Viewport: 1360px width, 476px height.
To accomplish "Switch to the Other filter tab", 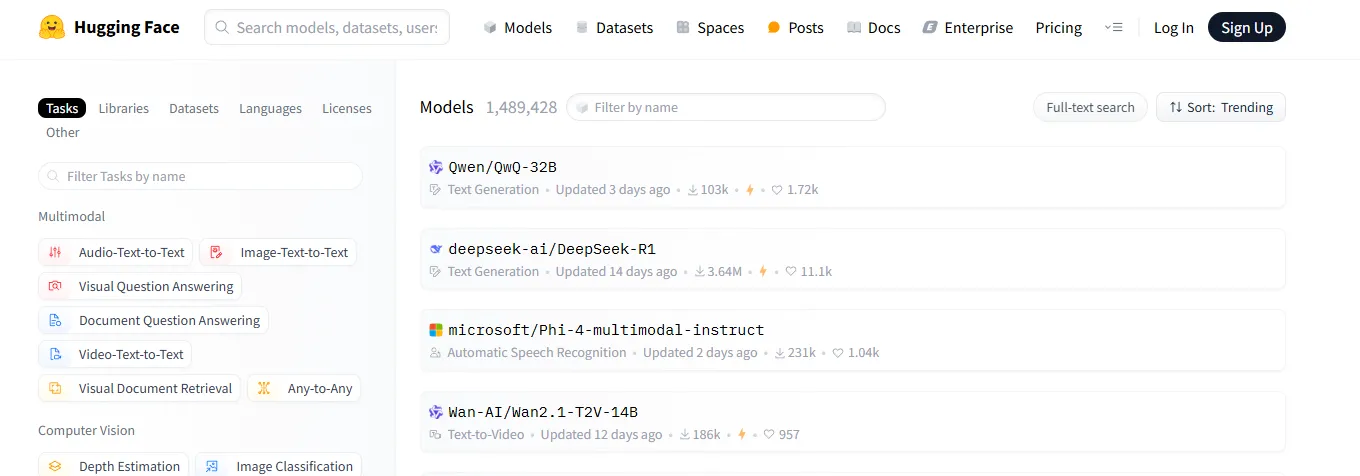I will point(63,132).
